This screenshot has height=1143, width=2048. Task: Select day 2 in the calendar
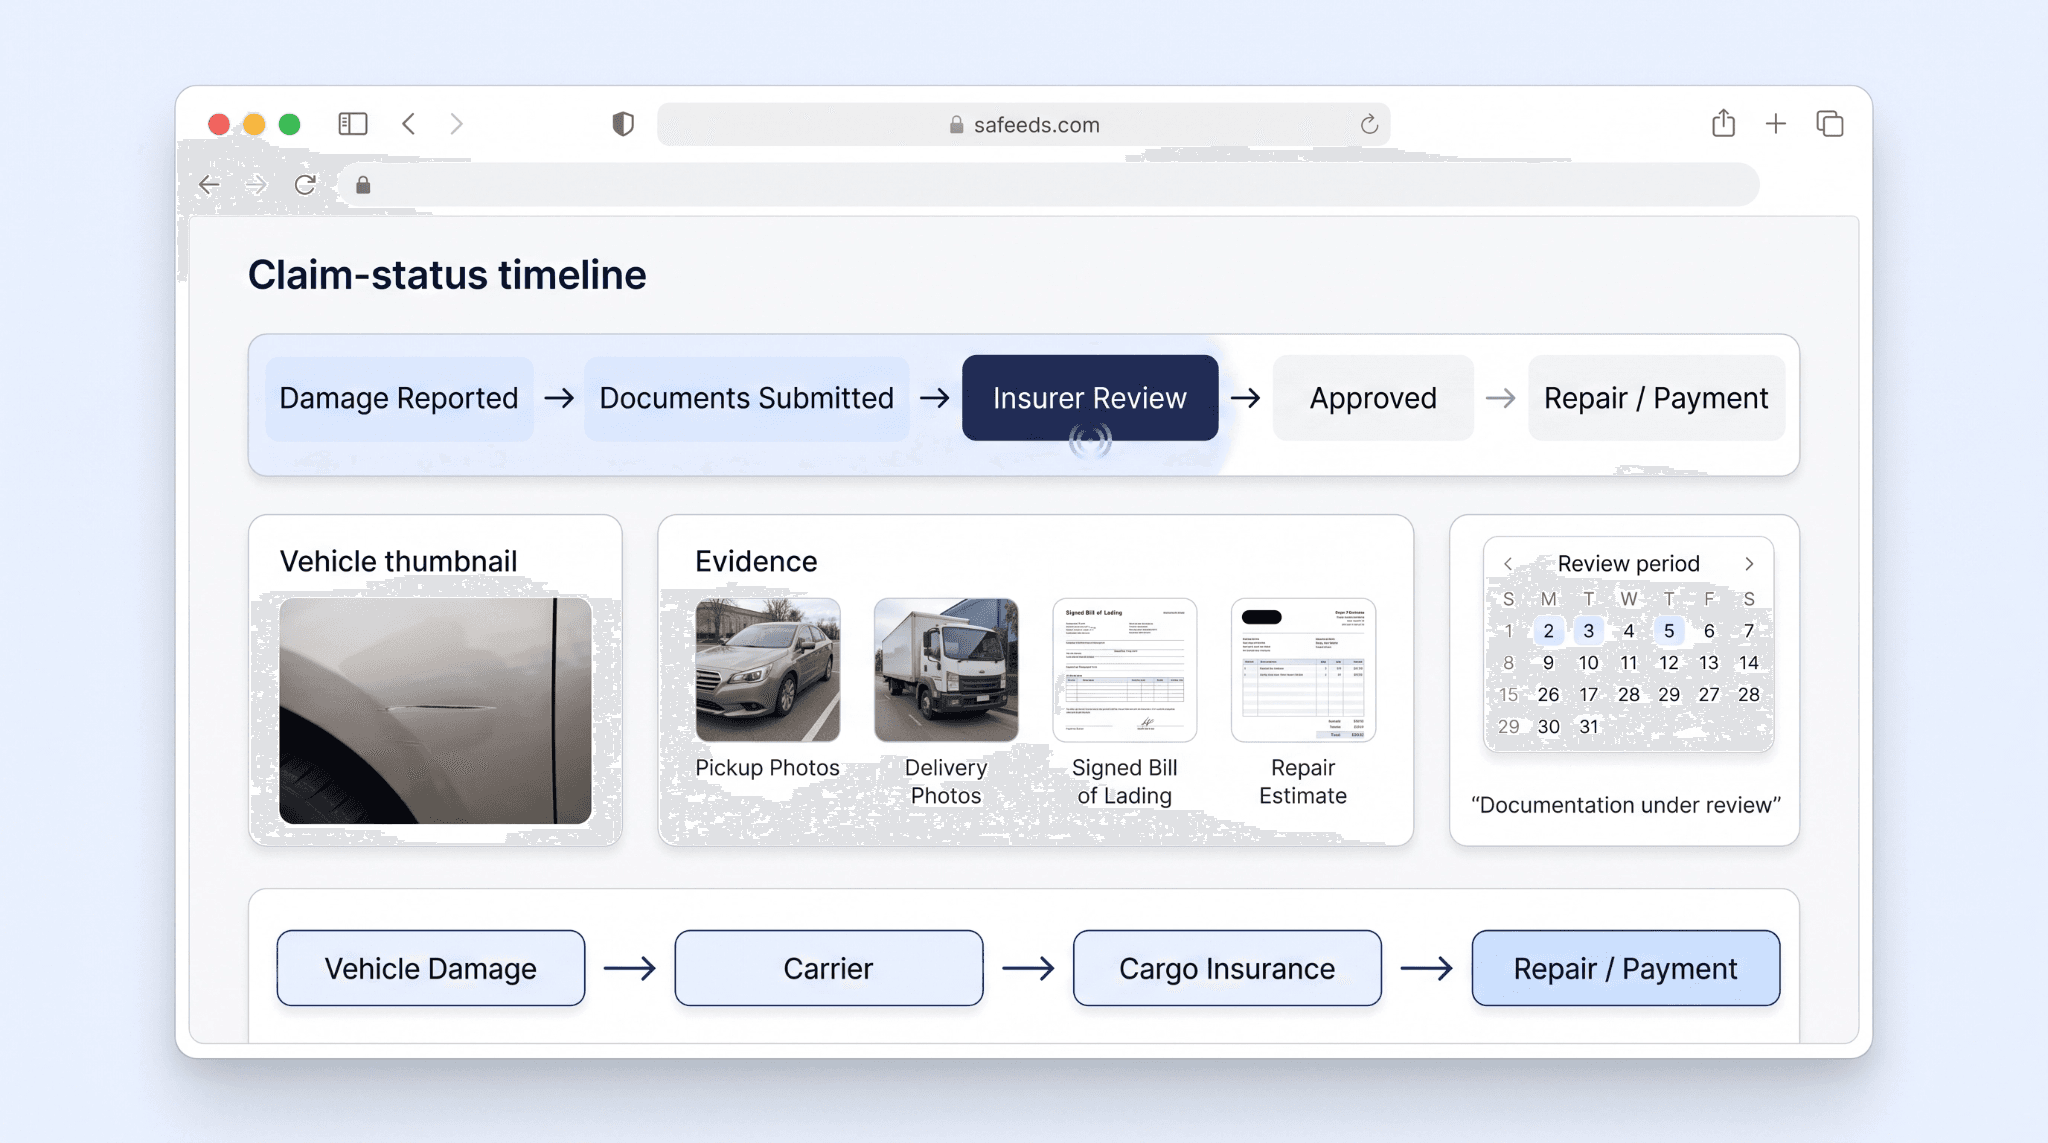[x=1548, y=631]
